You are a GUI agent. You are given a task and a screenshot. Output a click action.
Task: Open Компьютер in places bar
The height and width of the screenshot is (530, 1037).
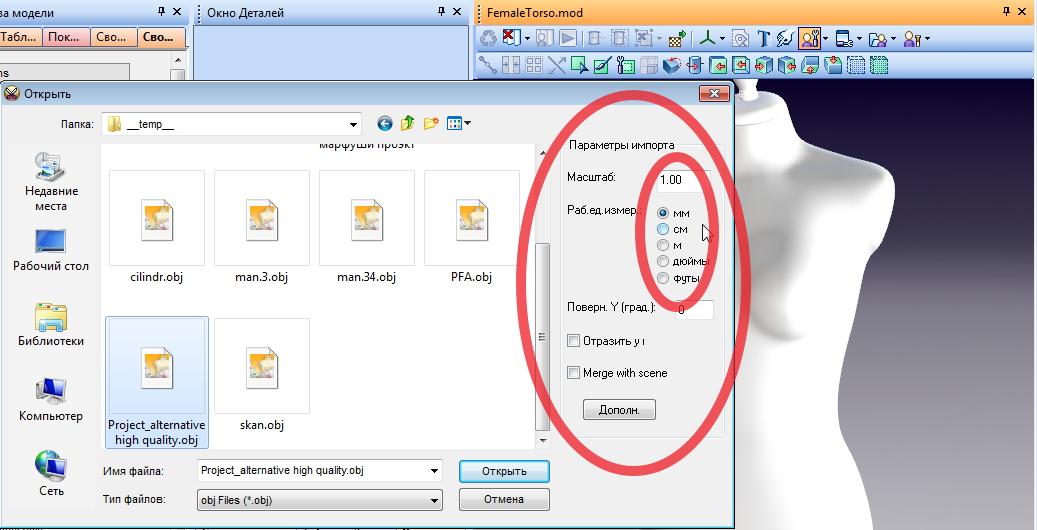coord(51,400)
